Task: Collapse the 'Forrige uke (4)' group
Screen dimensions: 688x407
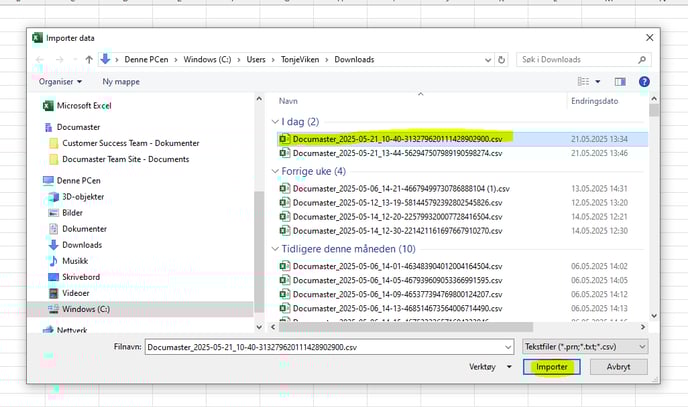Action: click(x=275, y=171)
